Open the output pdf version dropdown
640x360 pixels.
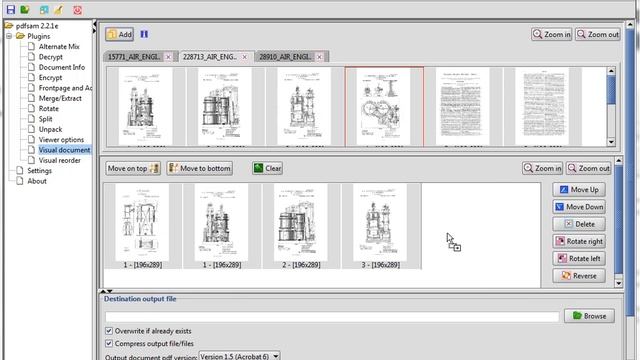239,356
